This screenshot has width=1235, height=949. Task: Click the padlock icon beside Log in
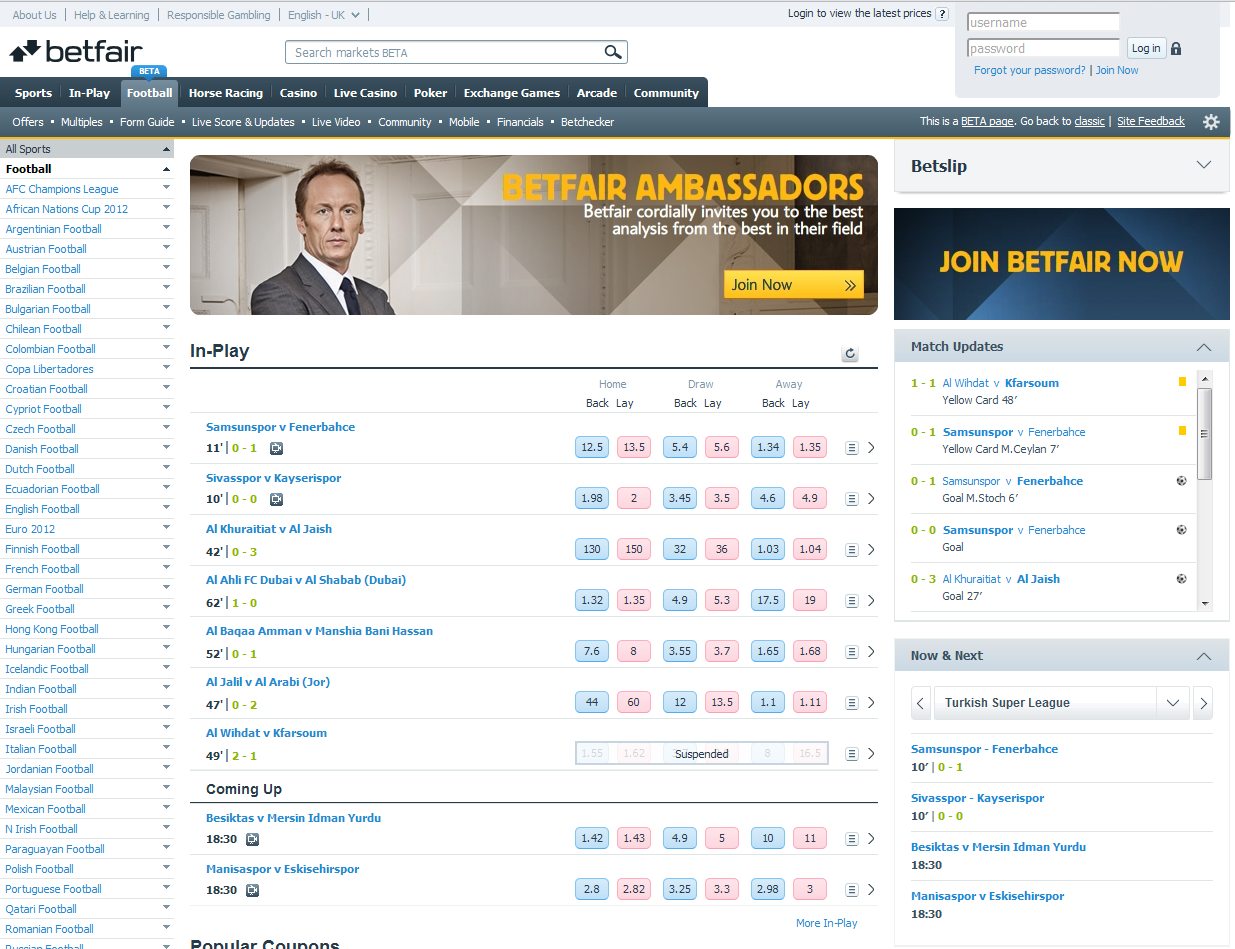[1176, 48]
